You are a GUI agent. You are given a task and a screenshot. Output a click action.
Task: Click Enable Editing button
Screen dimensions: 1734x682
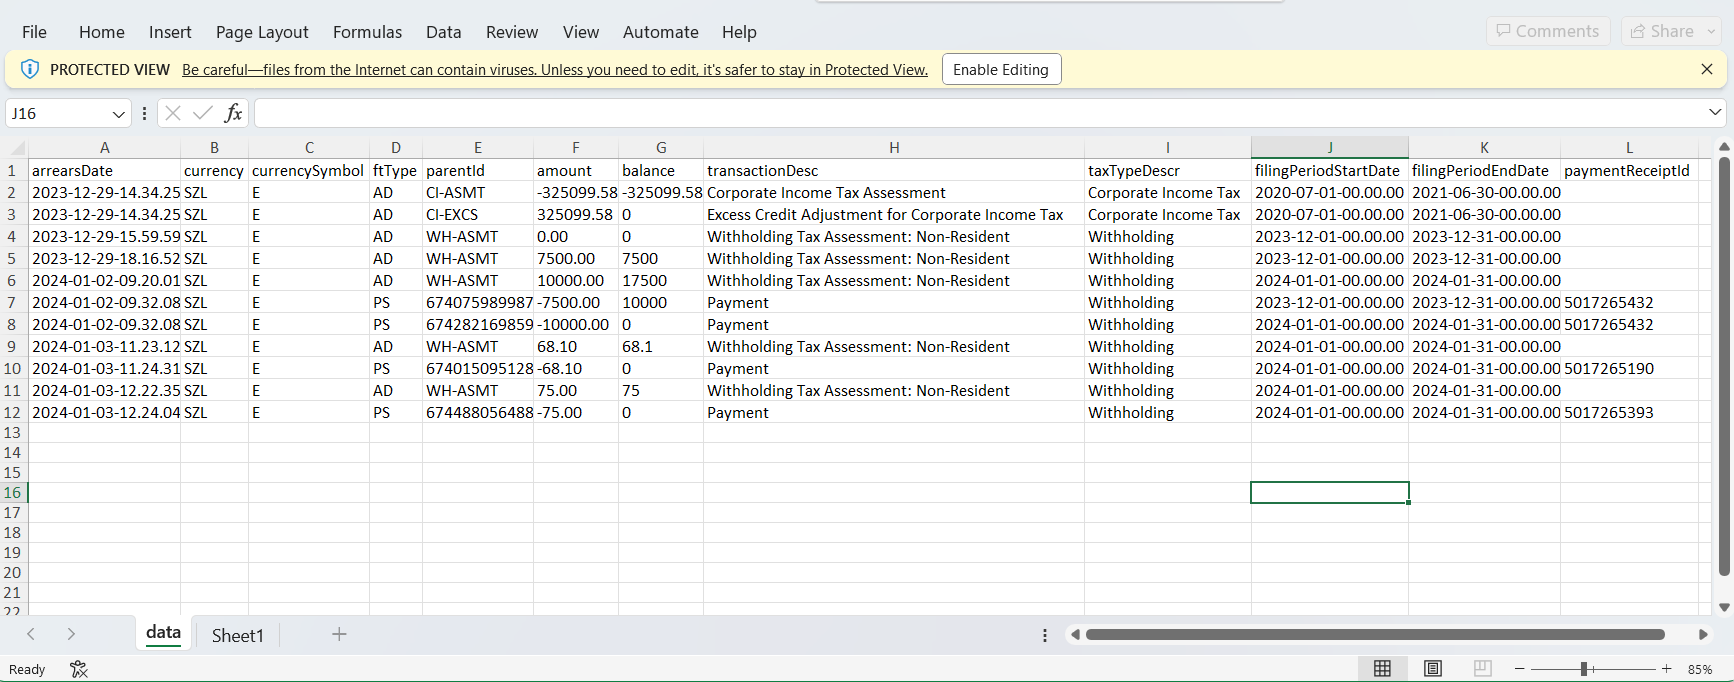1000,69
